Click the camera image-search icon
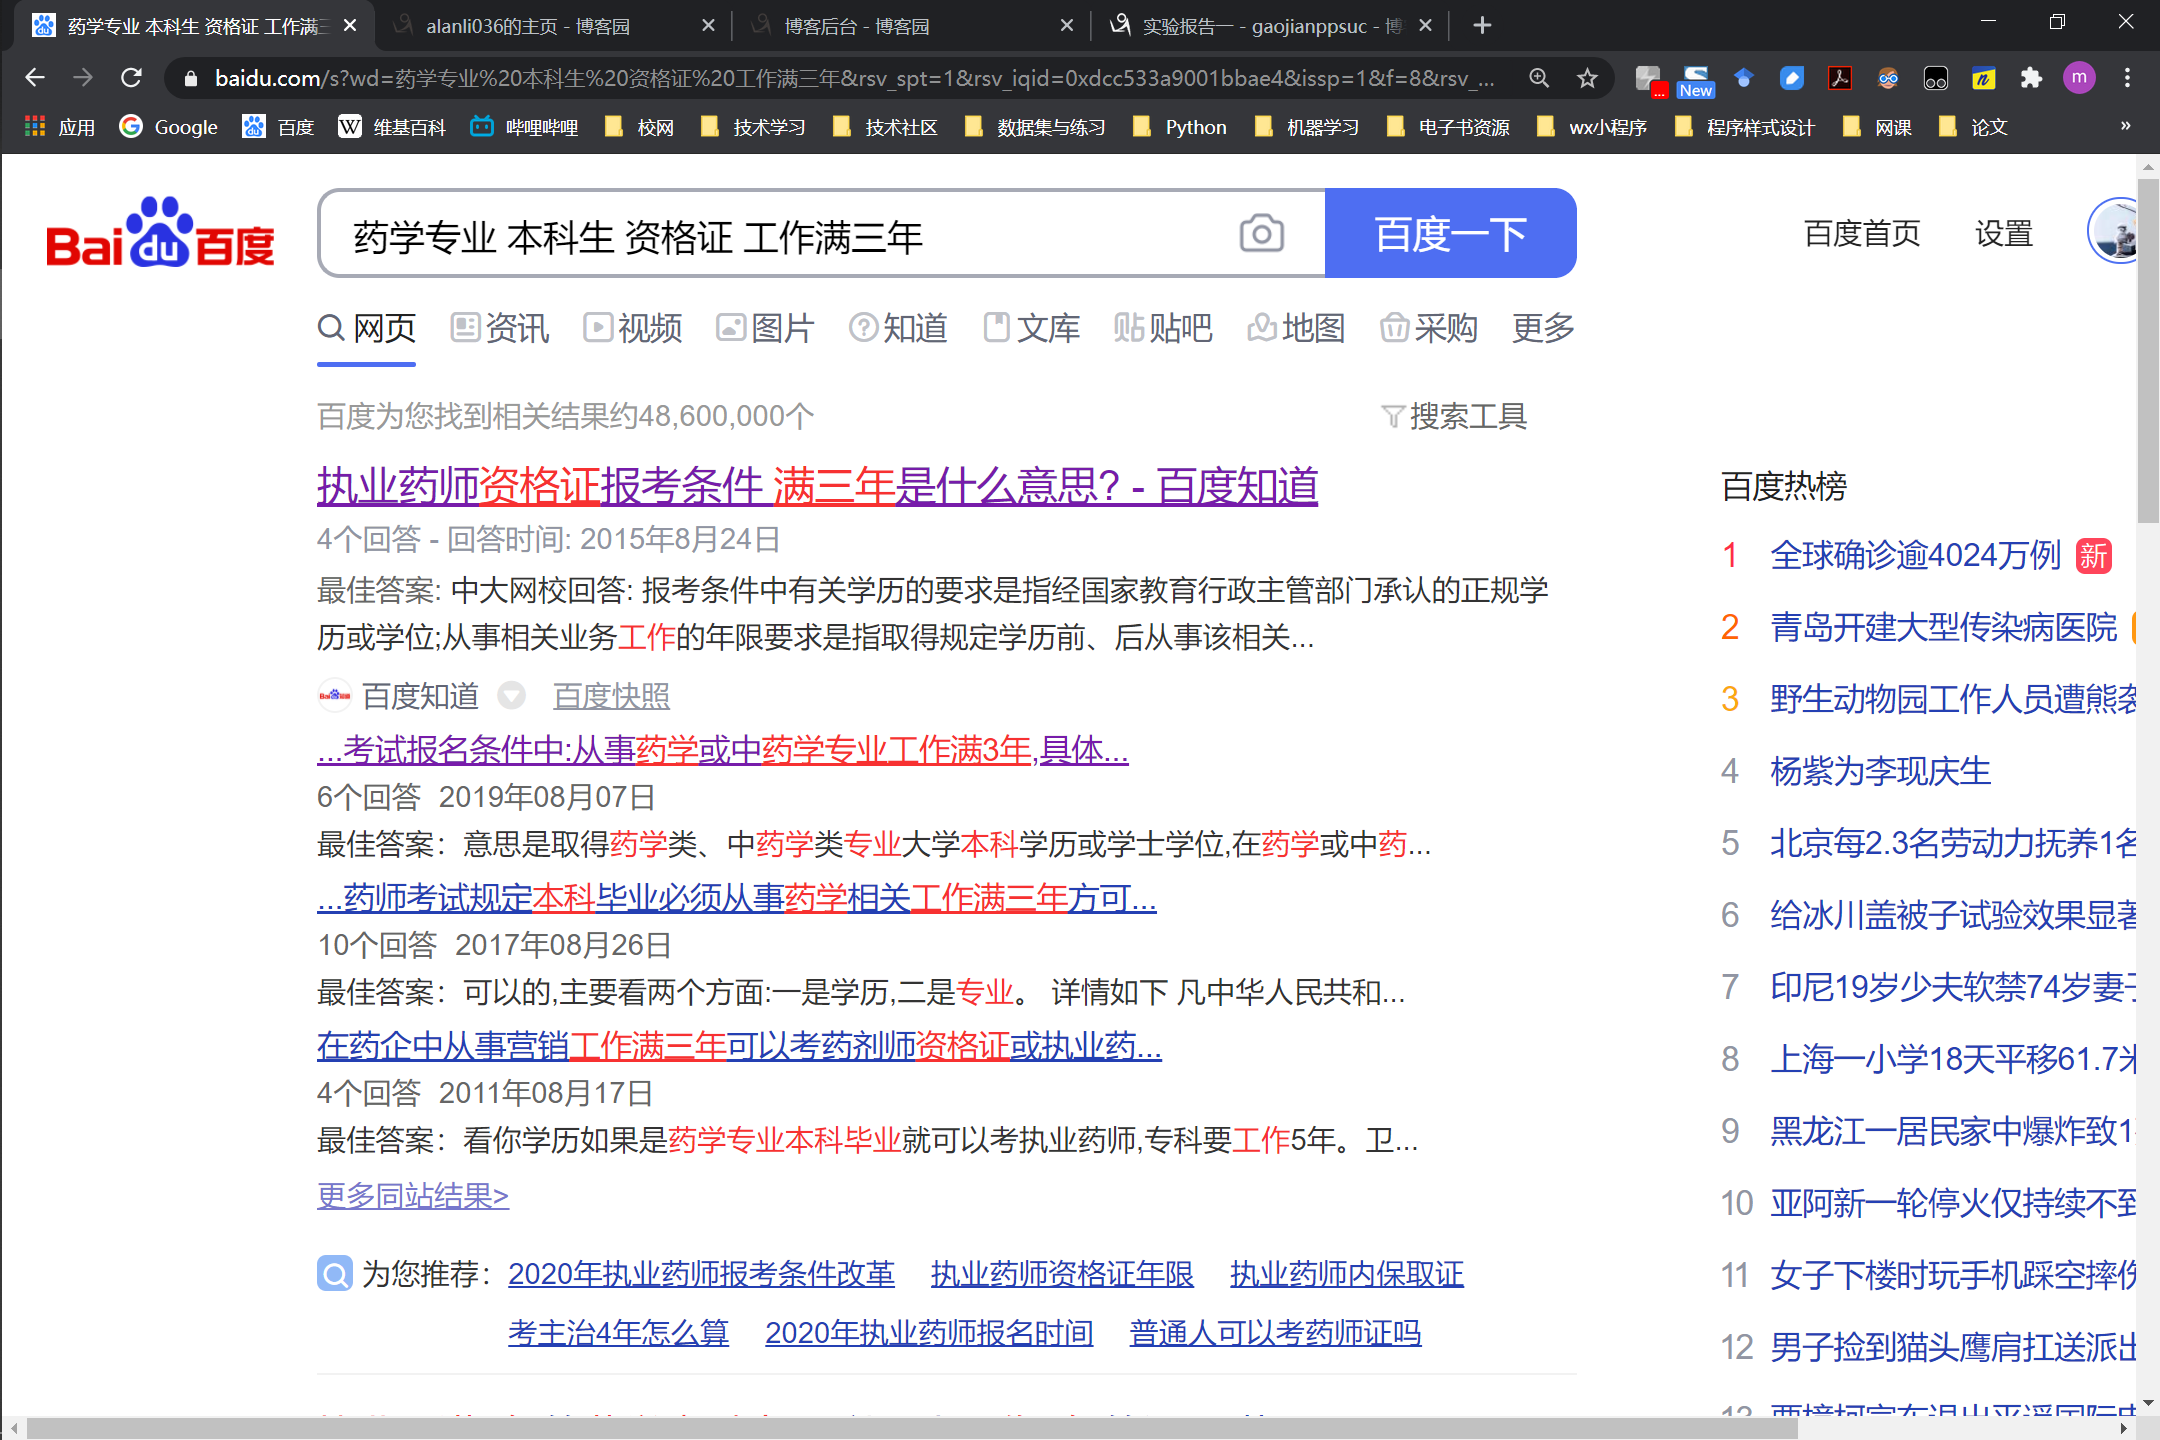2160x1440 pixels. pyautogui.click(x=1261, y=234)
